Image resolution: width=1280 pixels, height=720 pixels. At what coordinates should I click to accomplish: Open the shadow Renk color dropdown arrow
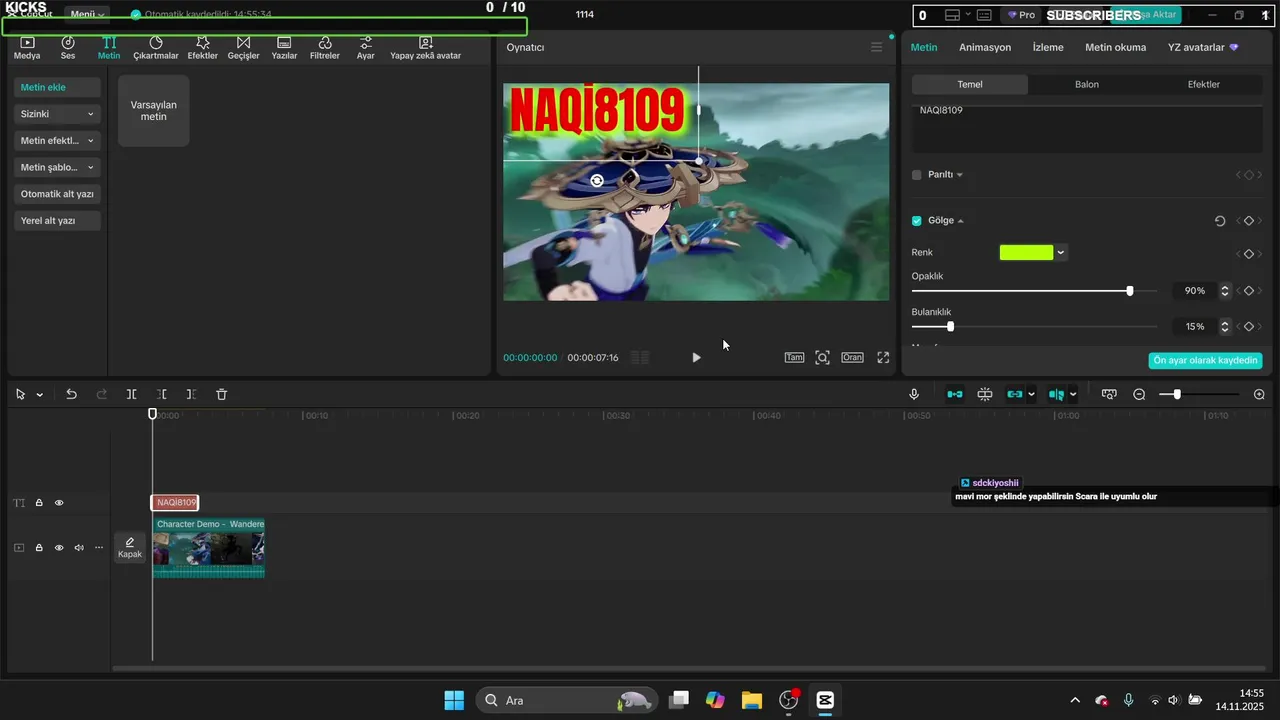point(1061,253)
